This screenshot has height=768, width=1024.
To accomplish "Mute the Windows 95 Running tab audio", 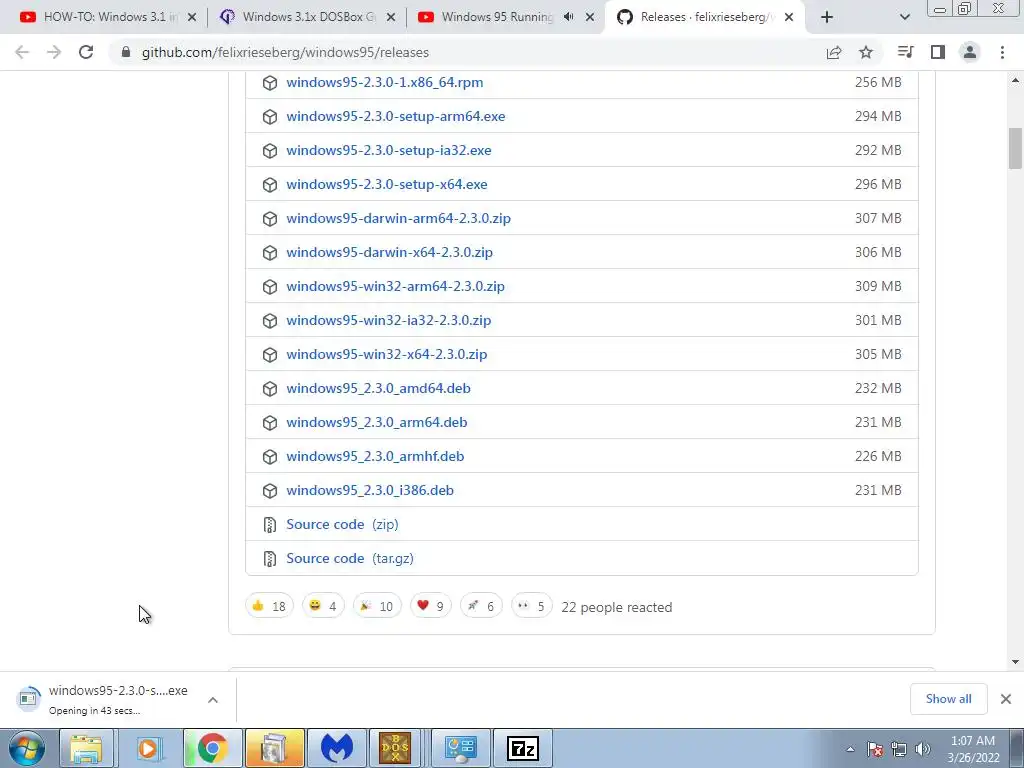I will pos(569,17).
